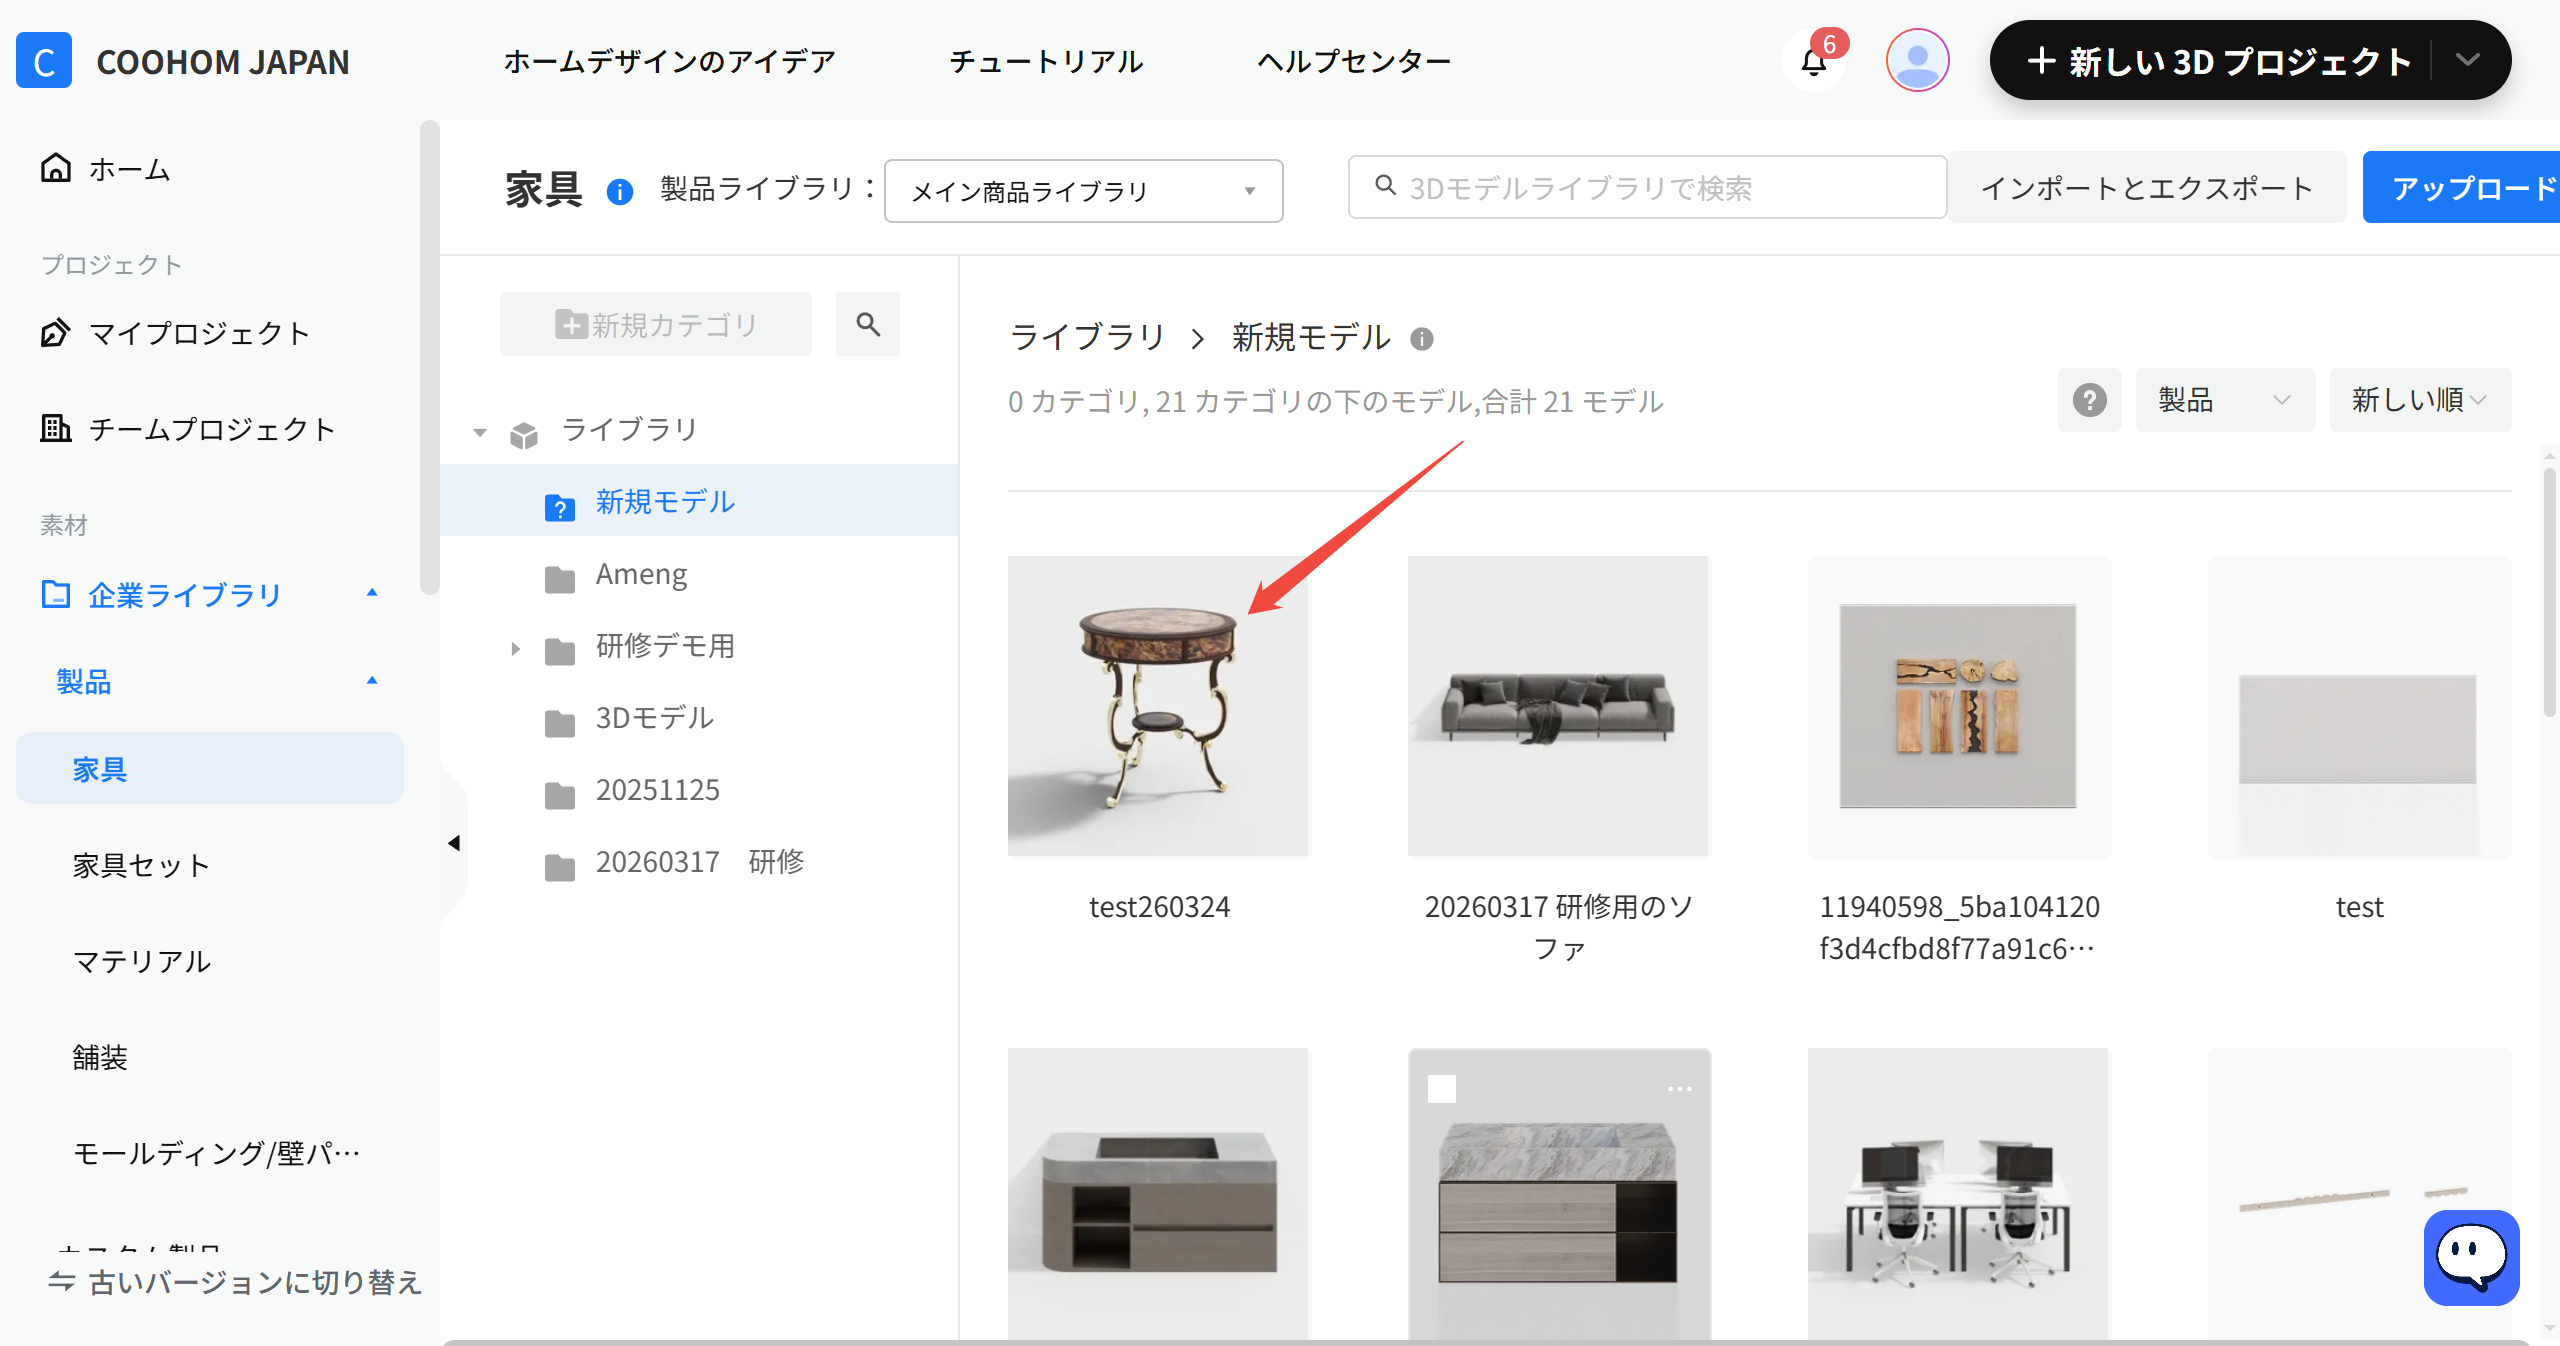Open the 製品ライブラリ selection dropdown
This screenshot has height=1346, width=2560.
[1084, 191]
